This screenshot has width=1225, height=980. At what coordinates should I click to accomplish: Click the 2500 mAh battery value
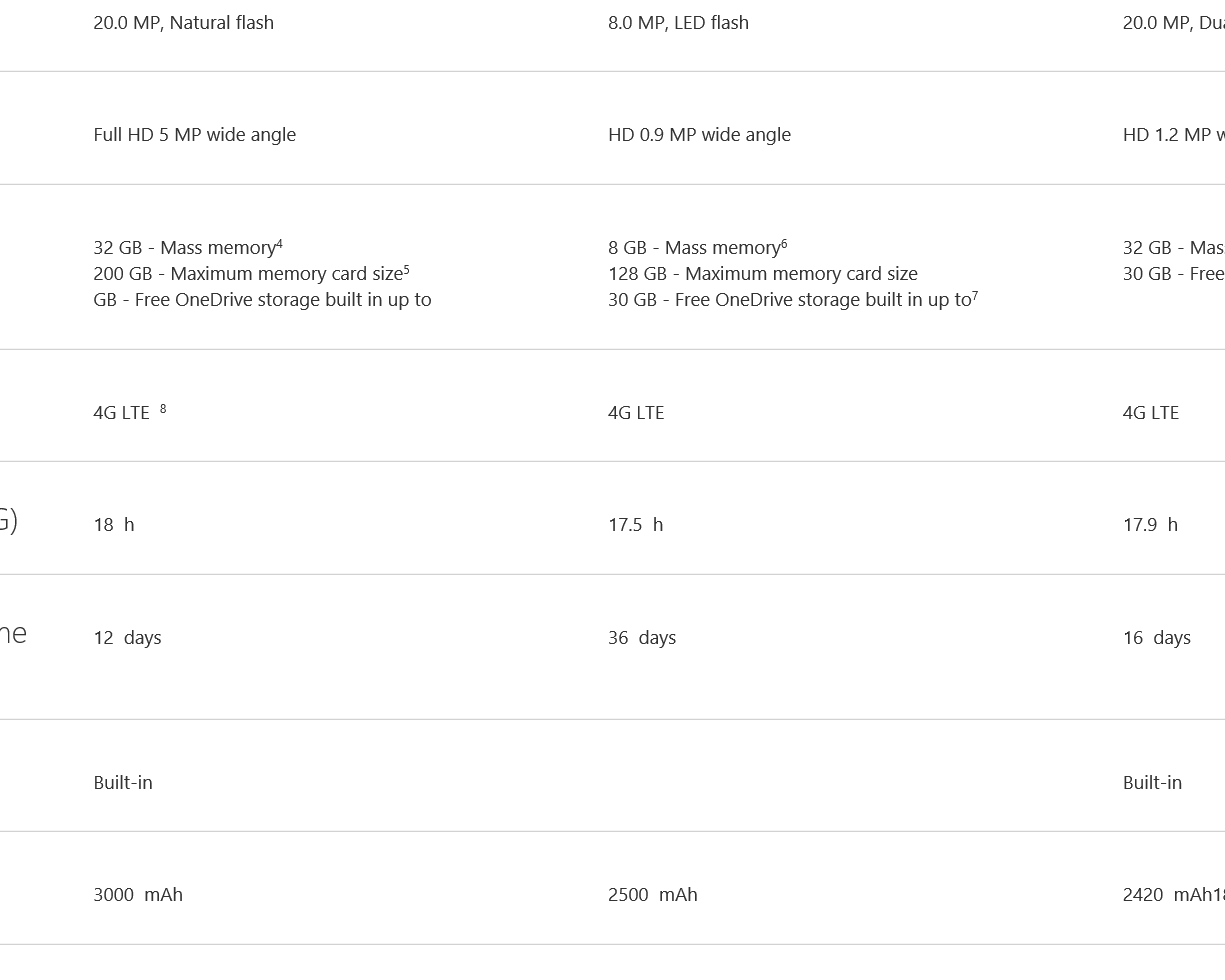[x=653, y=894]
